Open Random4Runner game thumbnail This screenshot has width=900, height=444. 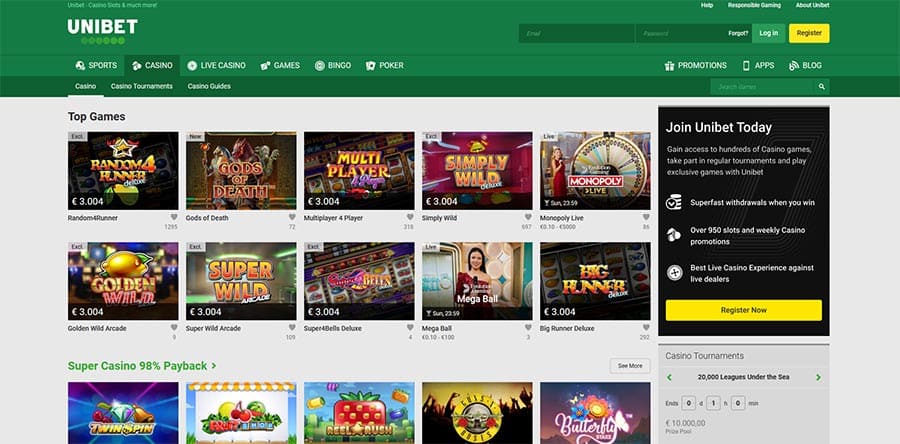123,170
